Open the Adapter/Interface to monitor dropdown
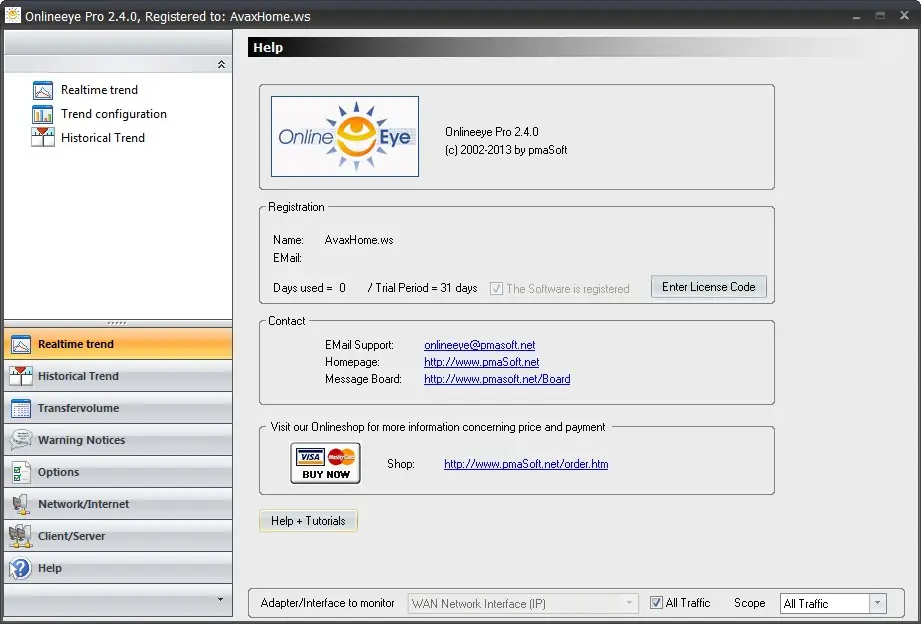This screenshot has height=624, width=921. 523,603
